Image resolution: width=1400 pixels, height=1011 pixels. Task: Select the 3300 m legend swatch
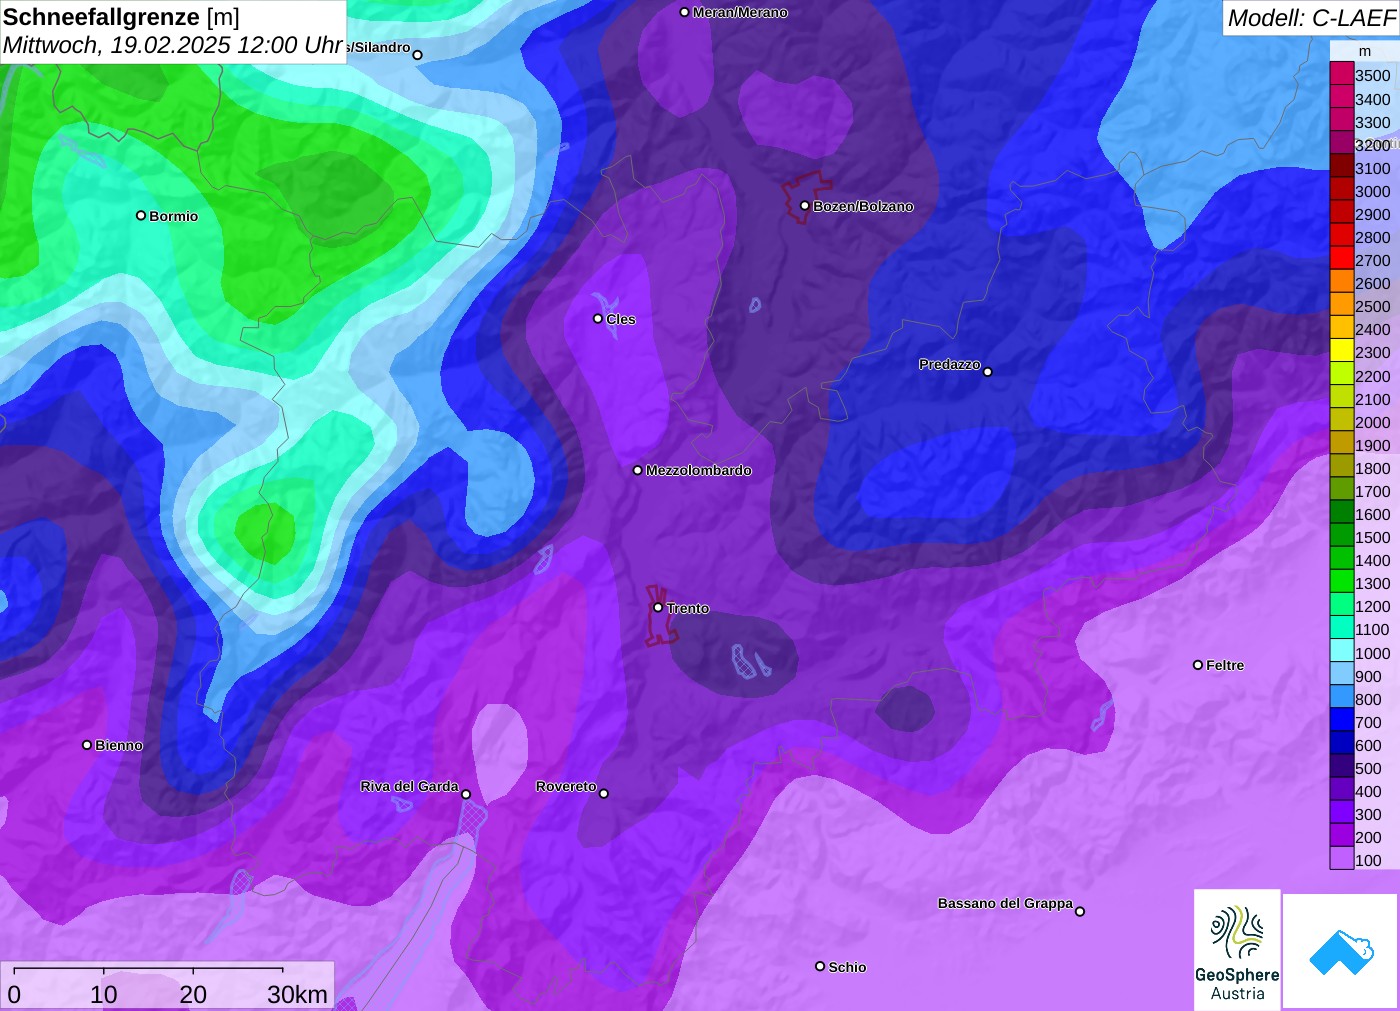coord(1342,121)
